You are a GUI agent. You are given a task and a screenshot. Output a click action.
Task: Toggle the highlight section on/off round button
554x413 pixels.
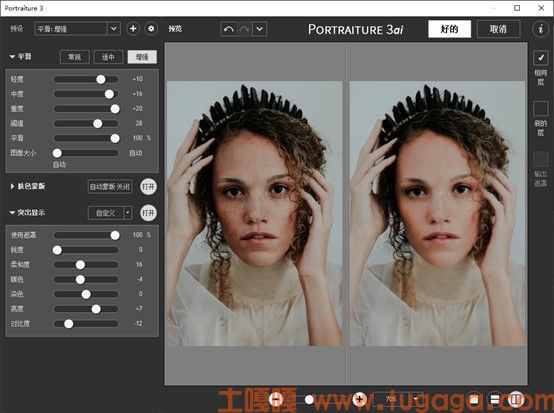[148, 213]
